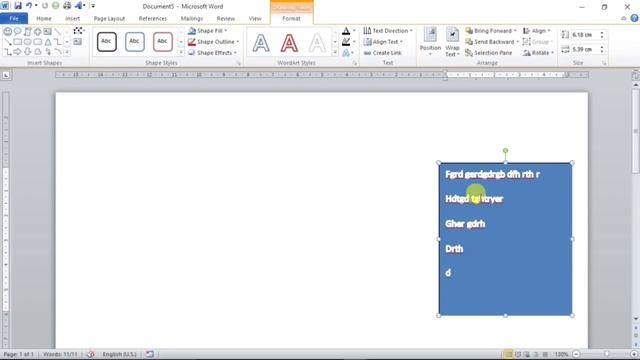Open the Wrap Text menu
The image size is (640, 360).
452,42
